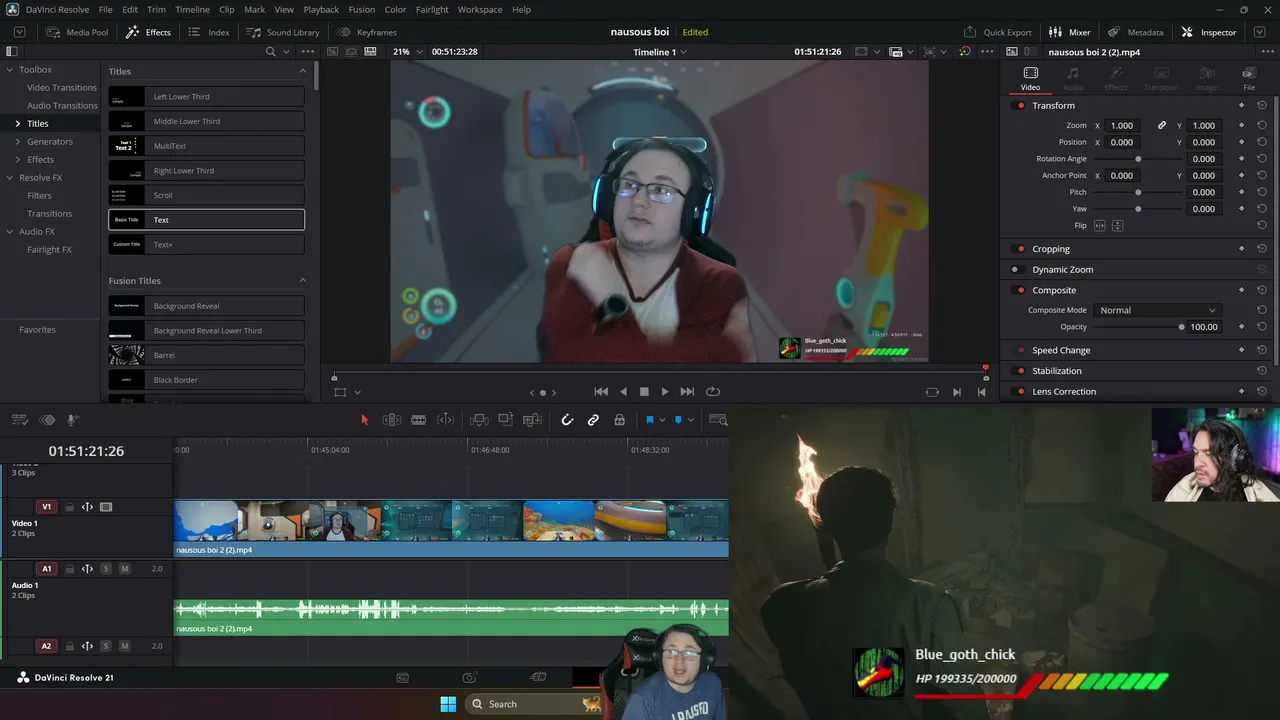Click the Match Frame icon below the viewer
This screenshot has width=1280, height=720.
click(x=932, y=392)
